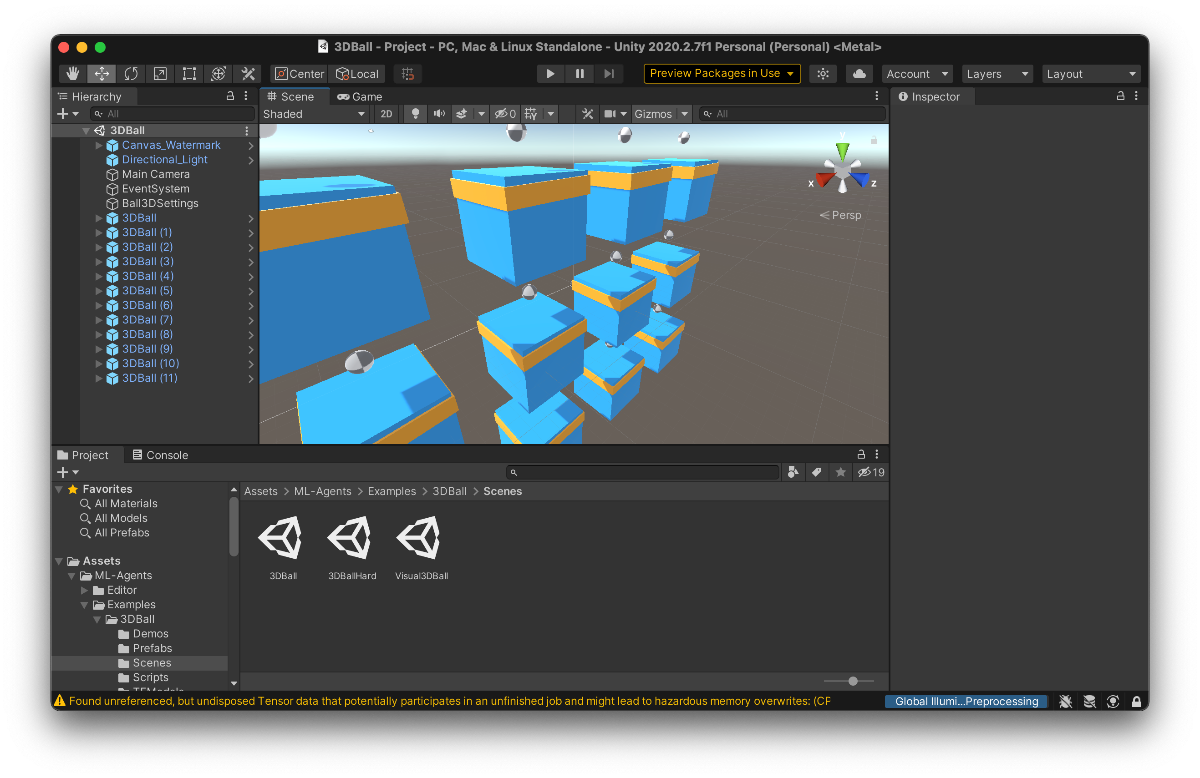Open the Layout dropdown

click(1091, 74)
